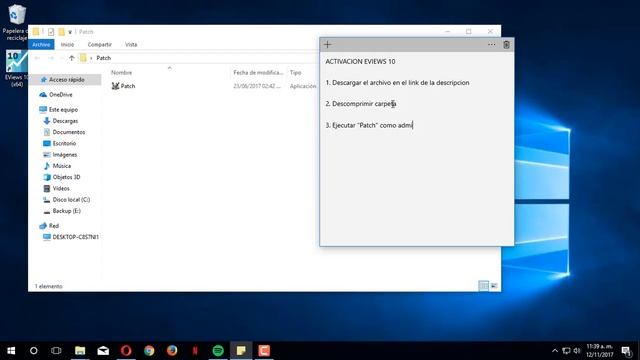Click the forward arrow in File Explorer

(51, 58)
